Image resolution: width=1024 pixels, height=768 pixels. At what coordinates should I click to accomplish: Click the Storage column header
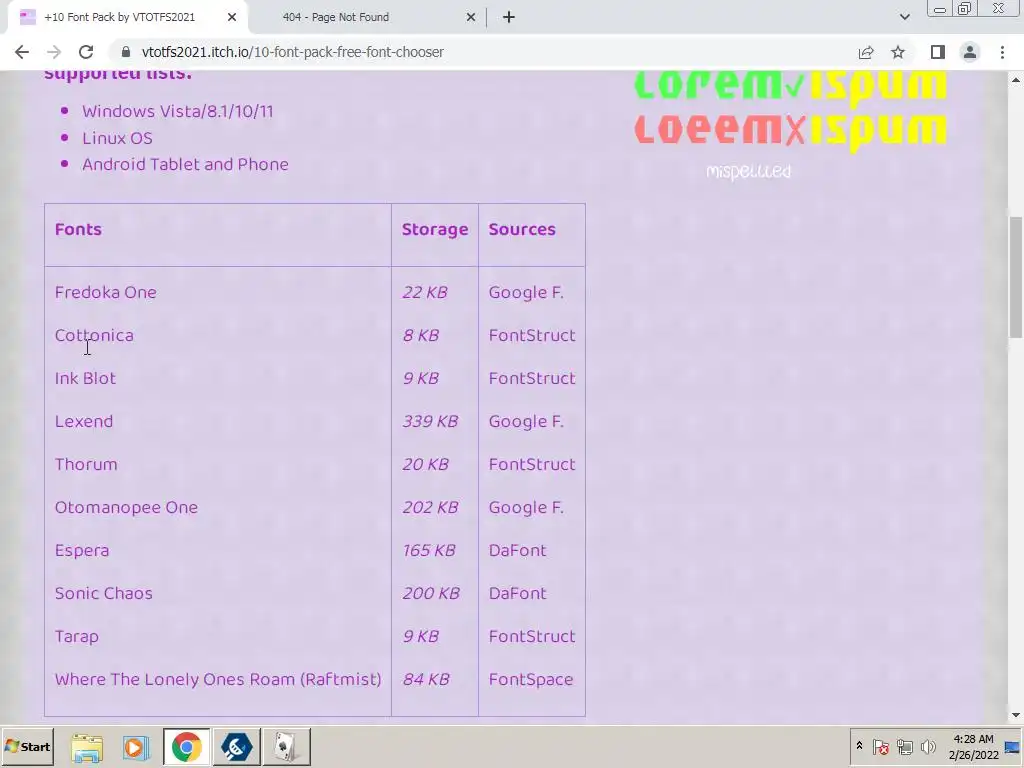435,229
